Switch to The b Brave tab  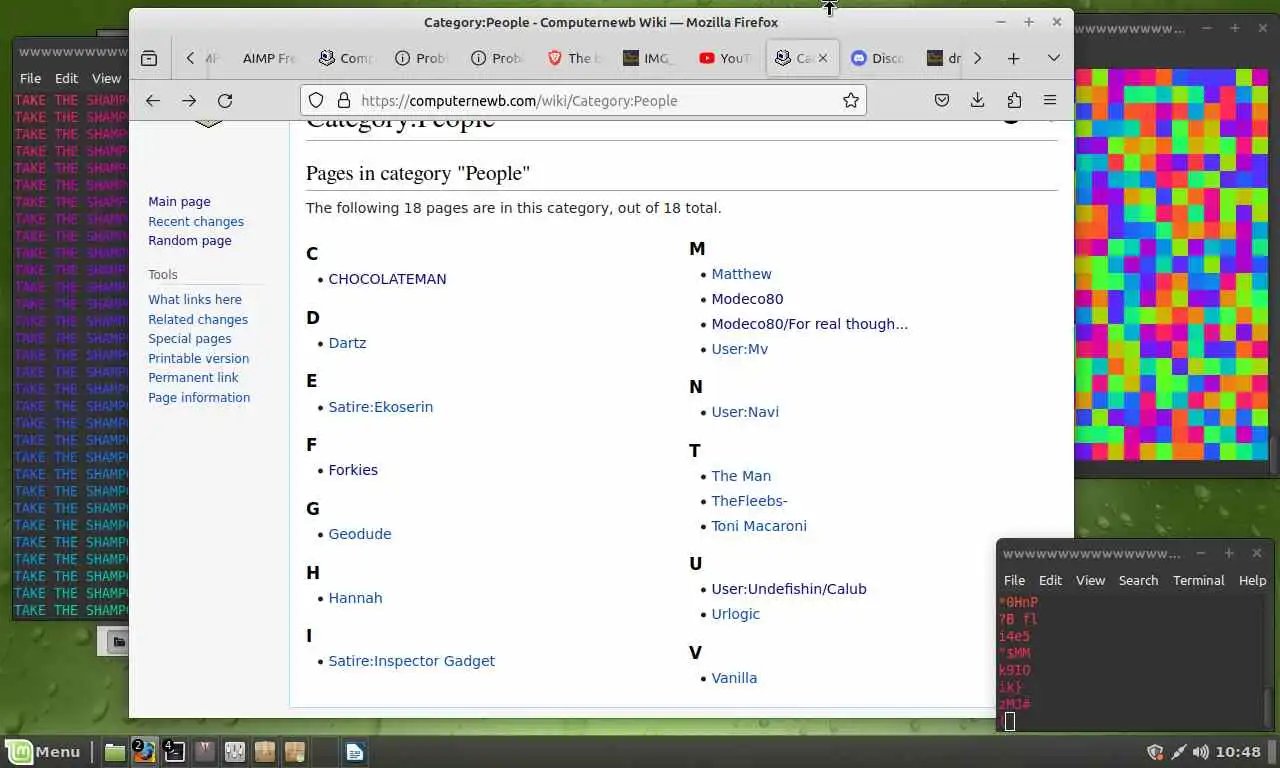point(574,58)
